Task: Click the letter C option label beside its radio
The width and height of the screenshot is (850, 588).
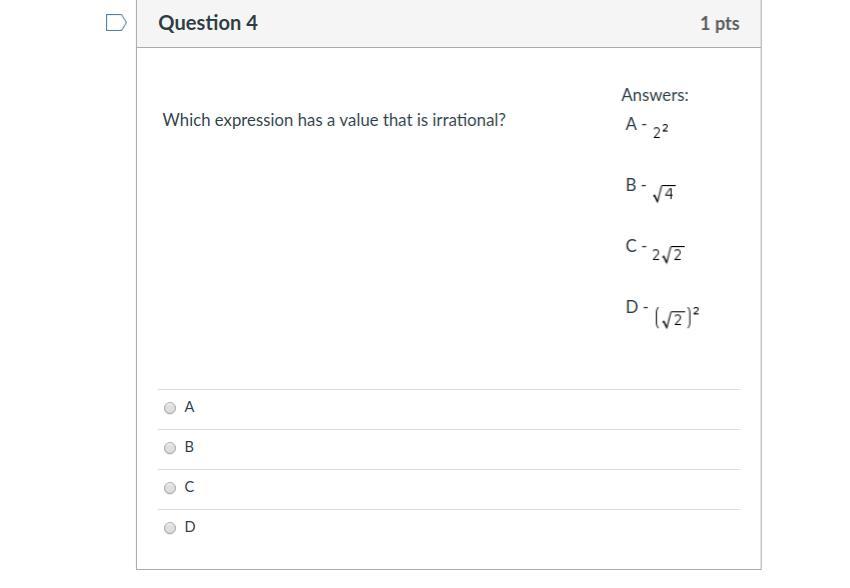Action: [190, 487]
